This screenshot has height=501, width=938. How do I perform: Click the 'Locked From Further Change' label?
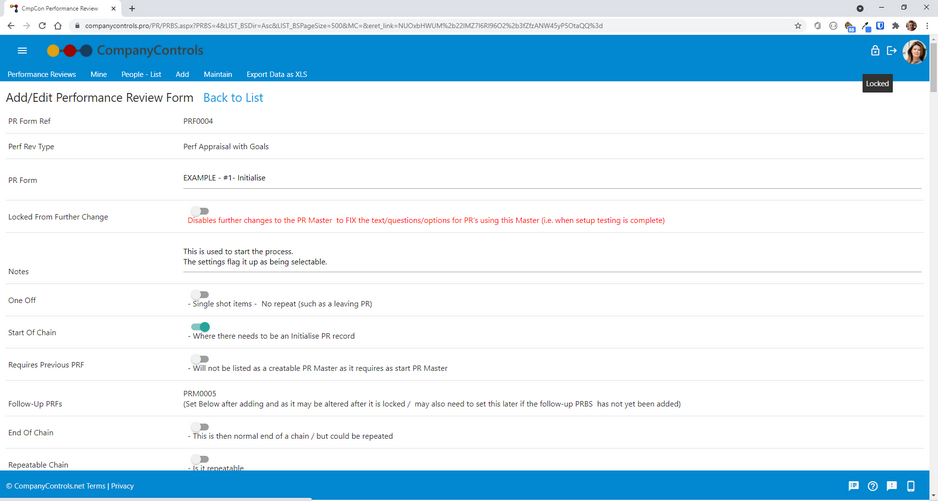coord(58,217)
